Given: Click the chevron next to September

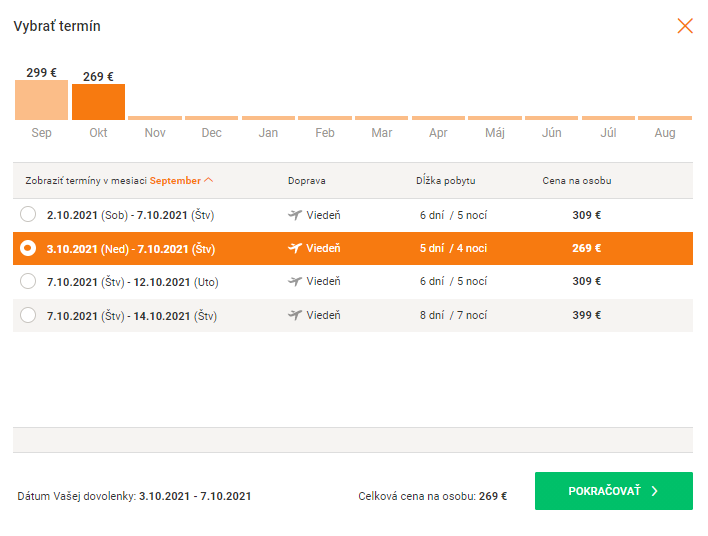Looking at the screenshot, I should click(208, 180).
